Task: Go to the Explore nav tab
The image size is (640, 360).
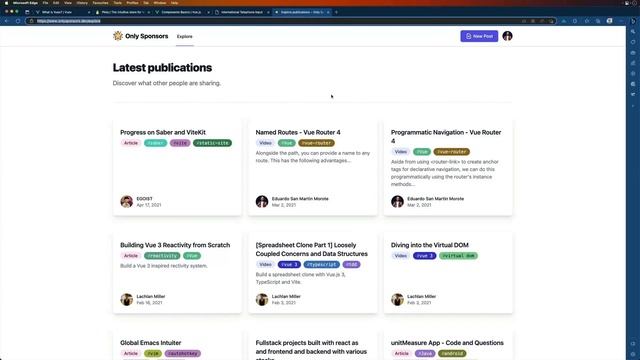Action: [x=184, y=36]
